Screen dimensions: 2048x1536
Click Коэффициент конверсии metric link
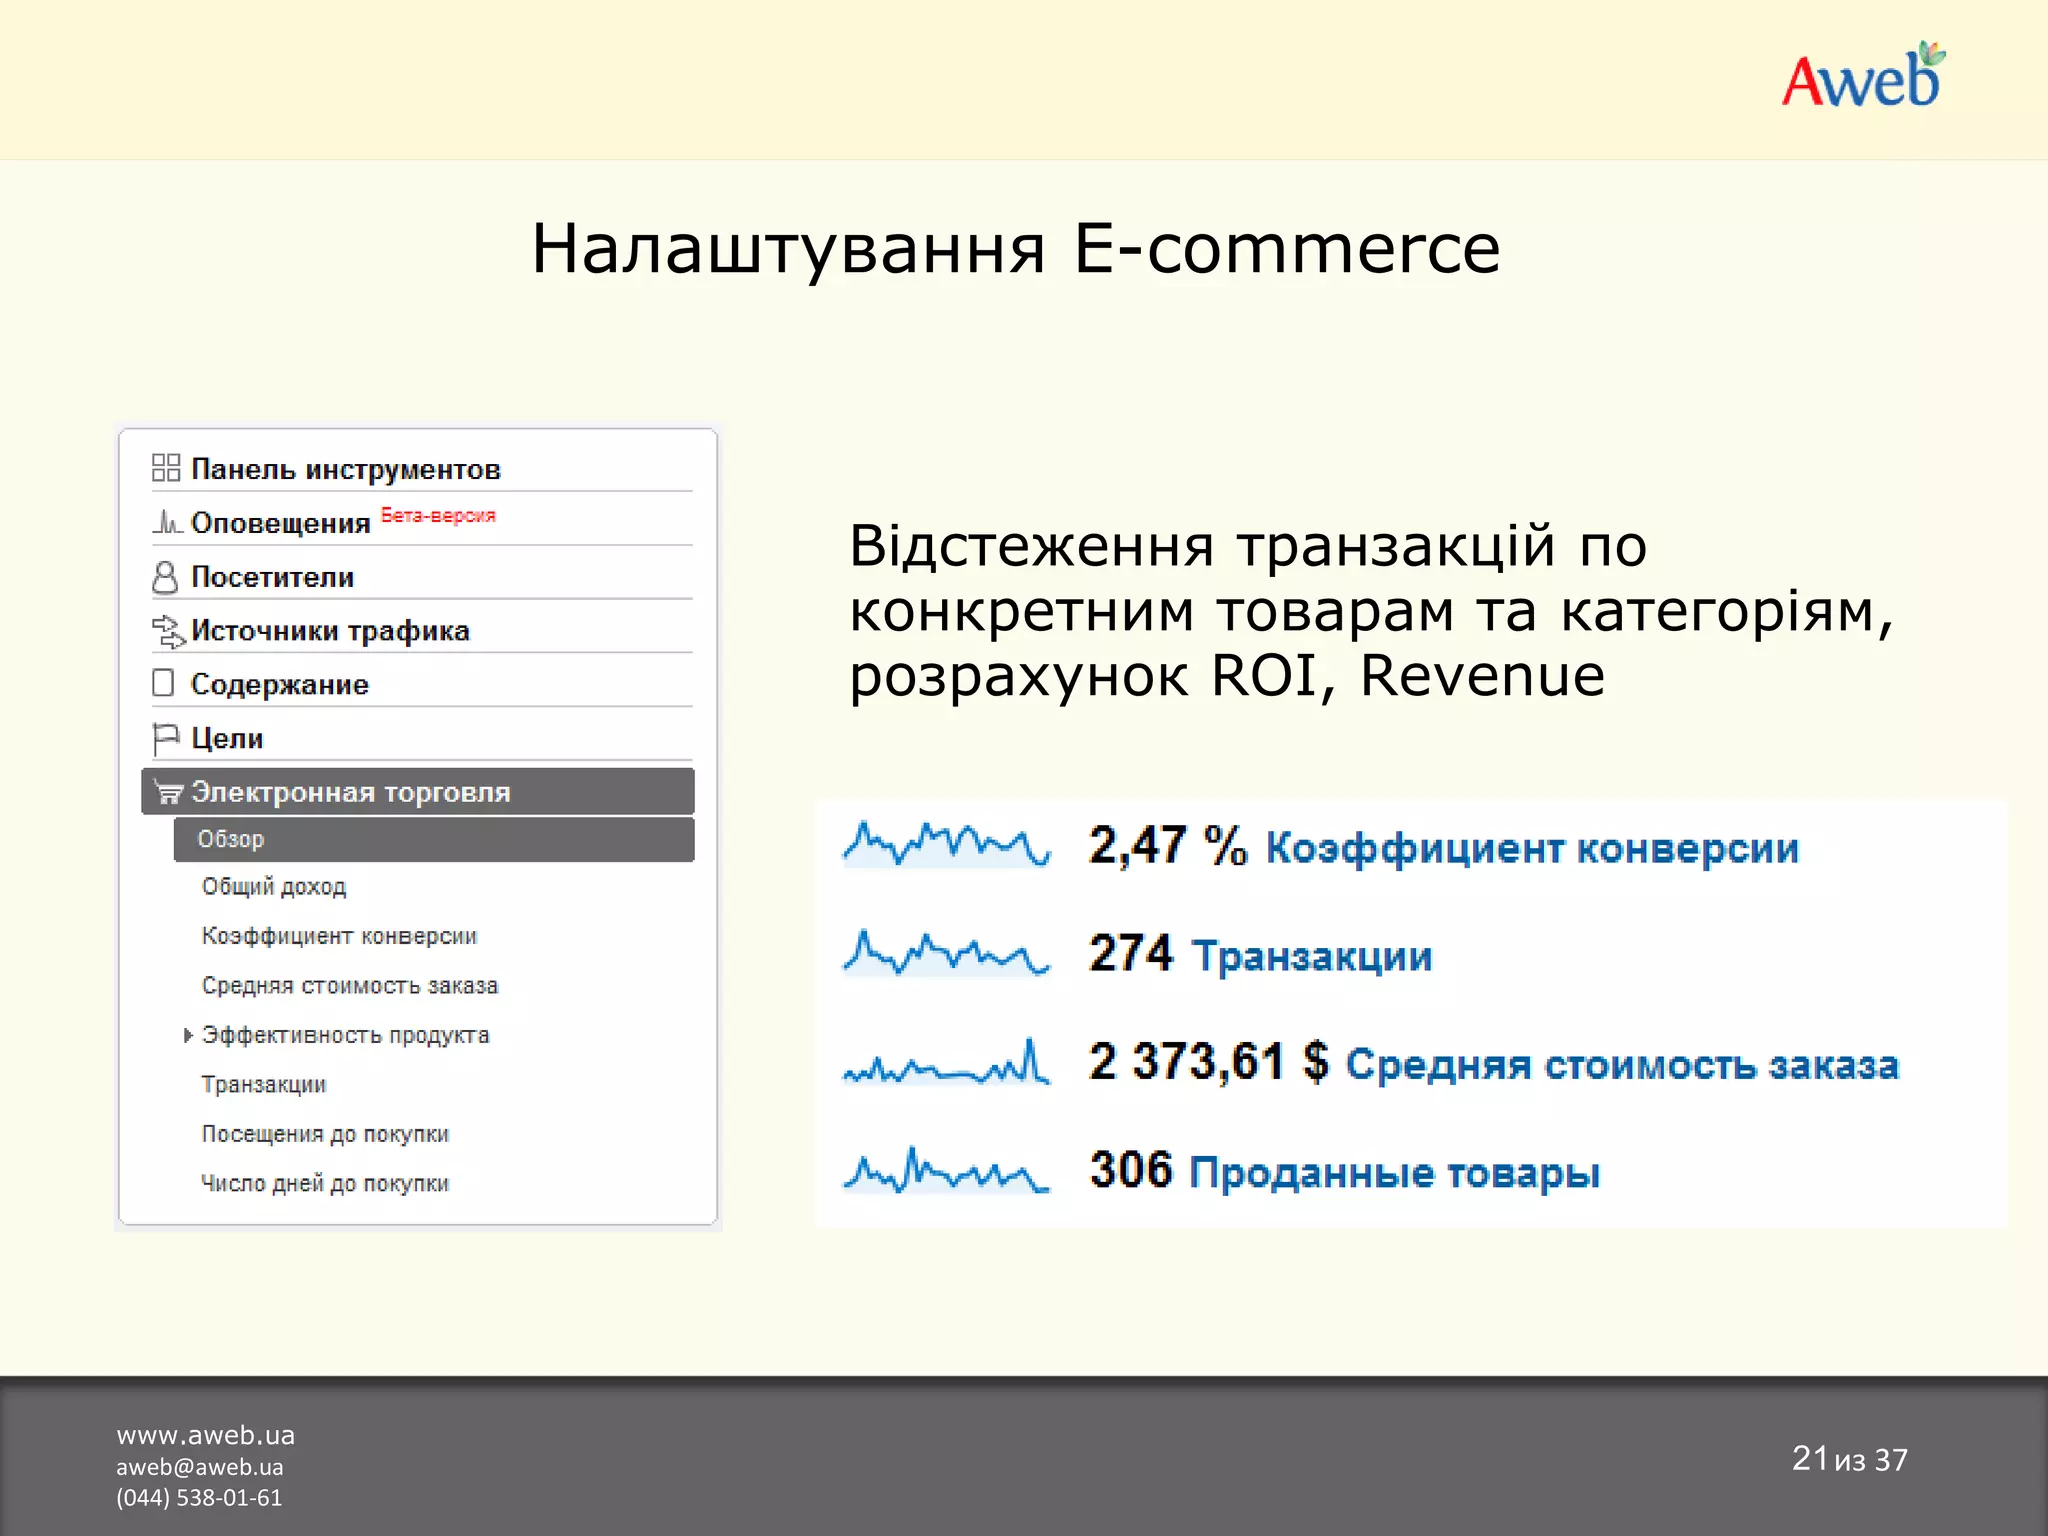click(1532, 848)
